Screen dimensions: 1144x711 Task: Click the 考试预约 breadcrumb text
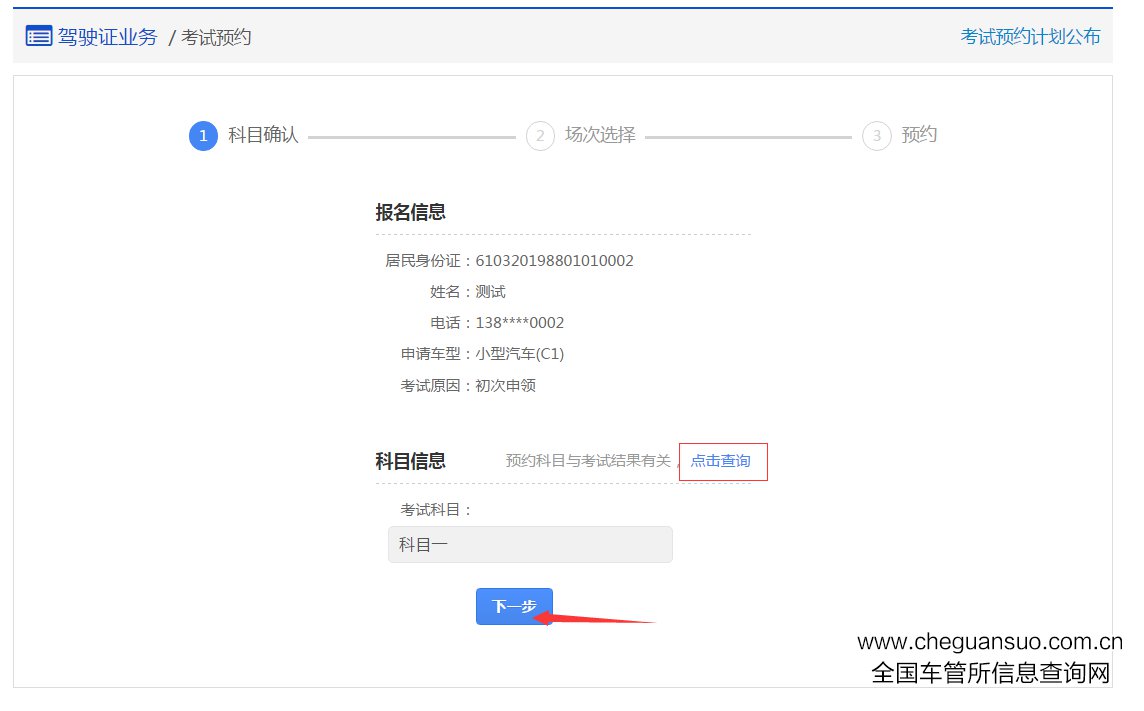[215, 38]
